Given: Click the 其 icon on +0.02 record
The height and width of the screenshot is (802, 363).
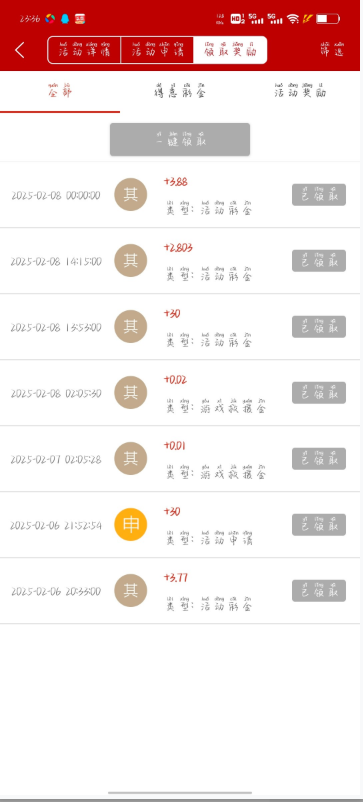Looking at the screenshot, I should [x=130, y=392].
